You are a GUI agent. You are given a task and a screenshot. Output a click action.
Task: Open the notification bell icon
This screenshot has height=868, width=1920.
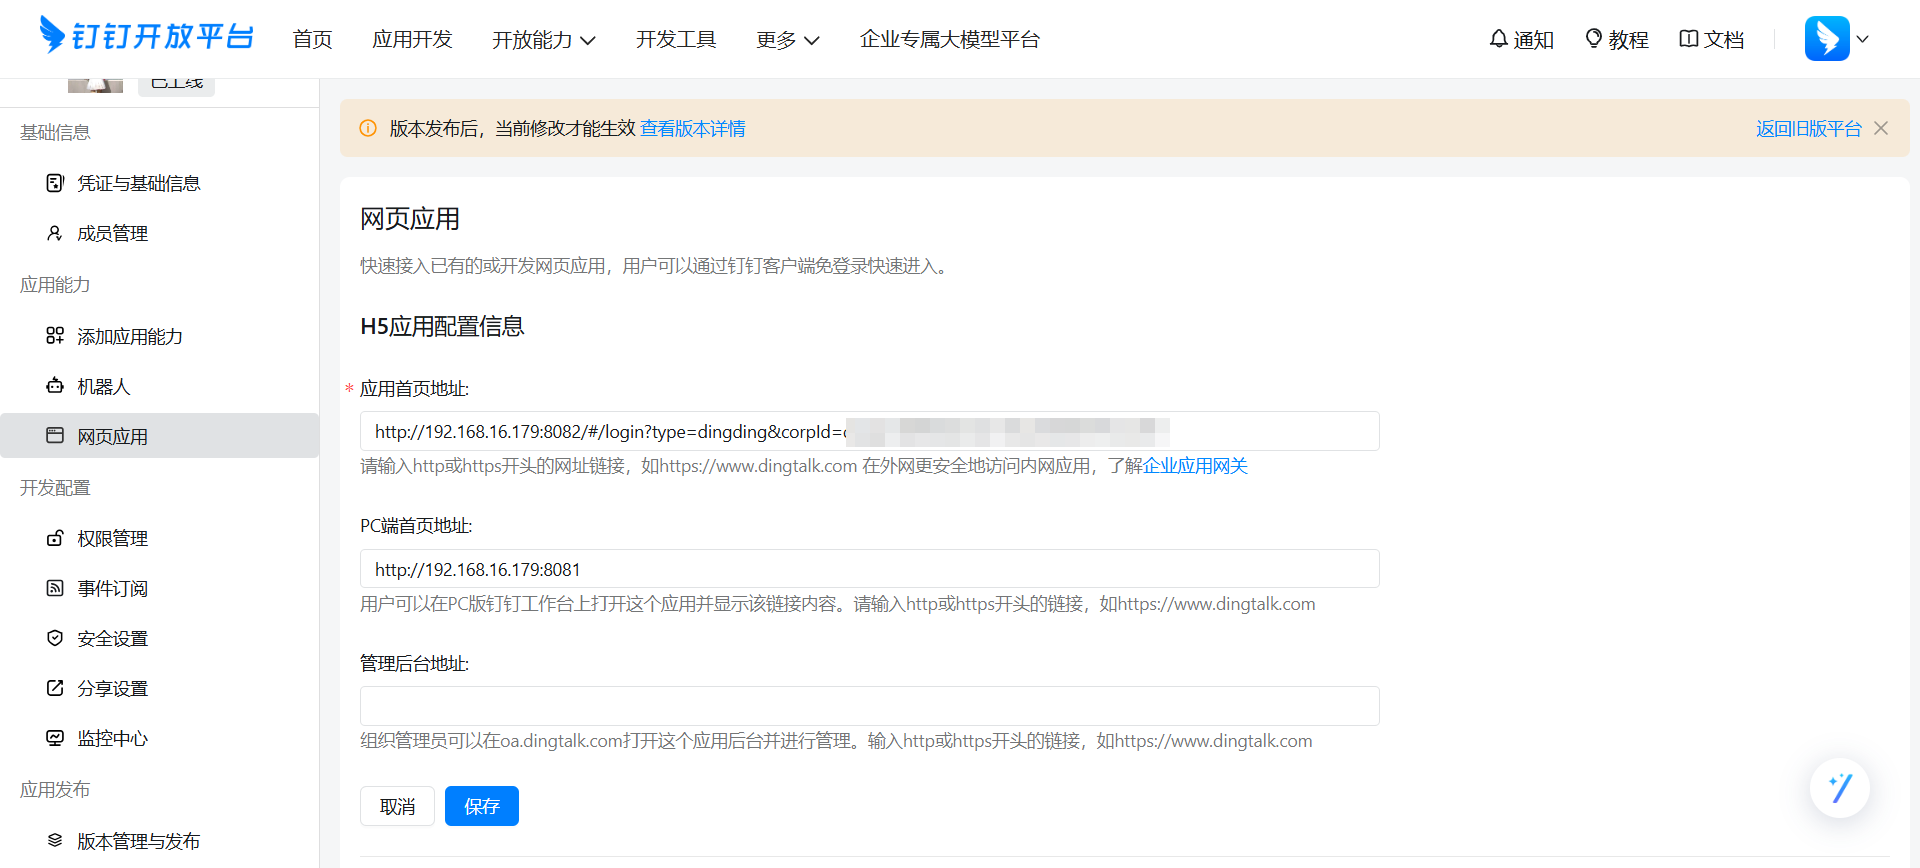click(x=1498, y=39)
